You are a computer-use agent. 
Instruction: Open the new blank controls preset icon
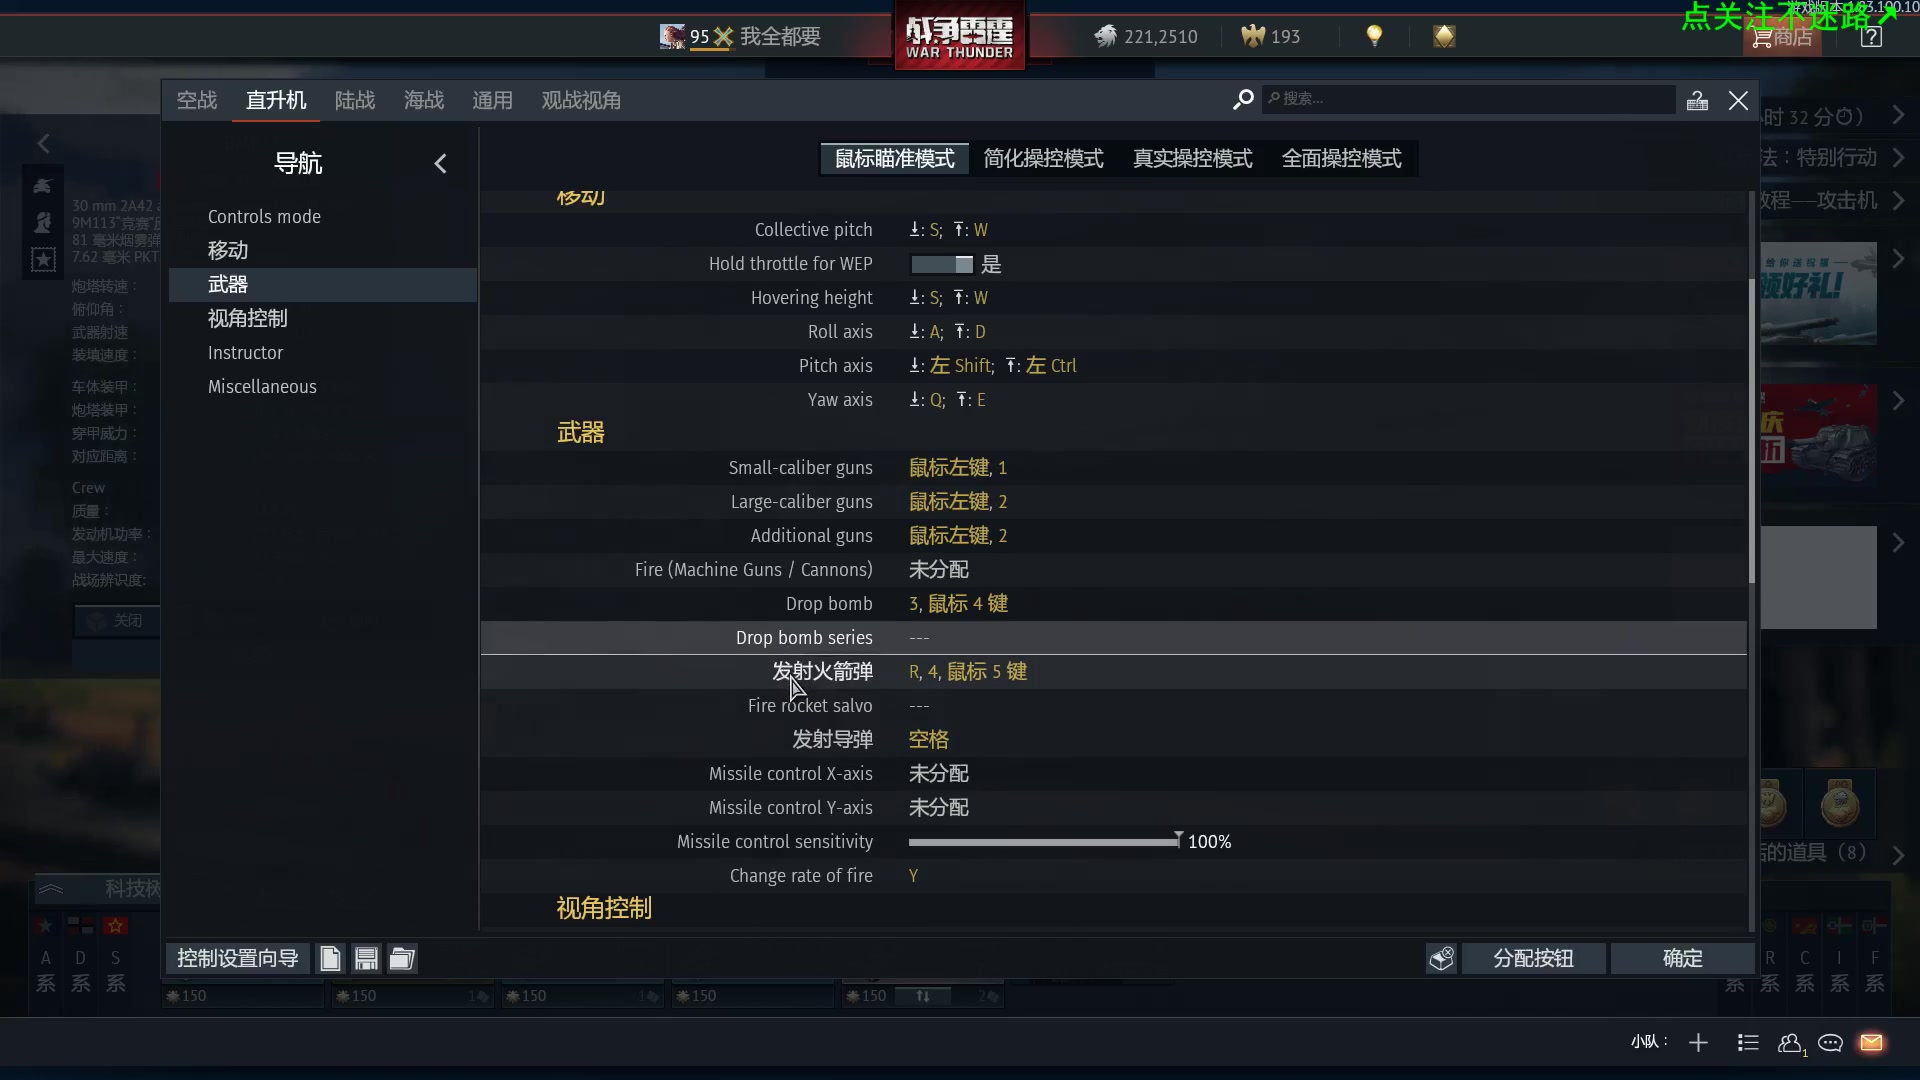coord(330,959)
